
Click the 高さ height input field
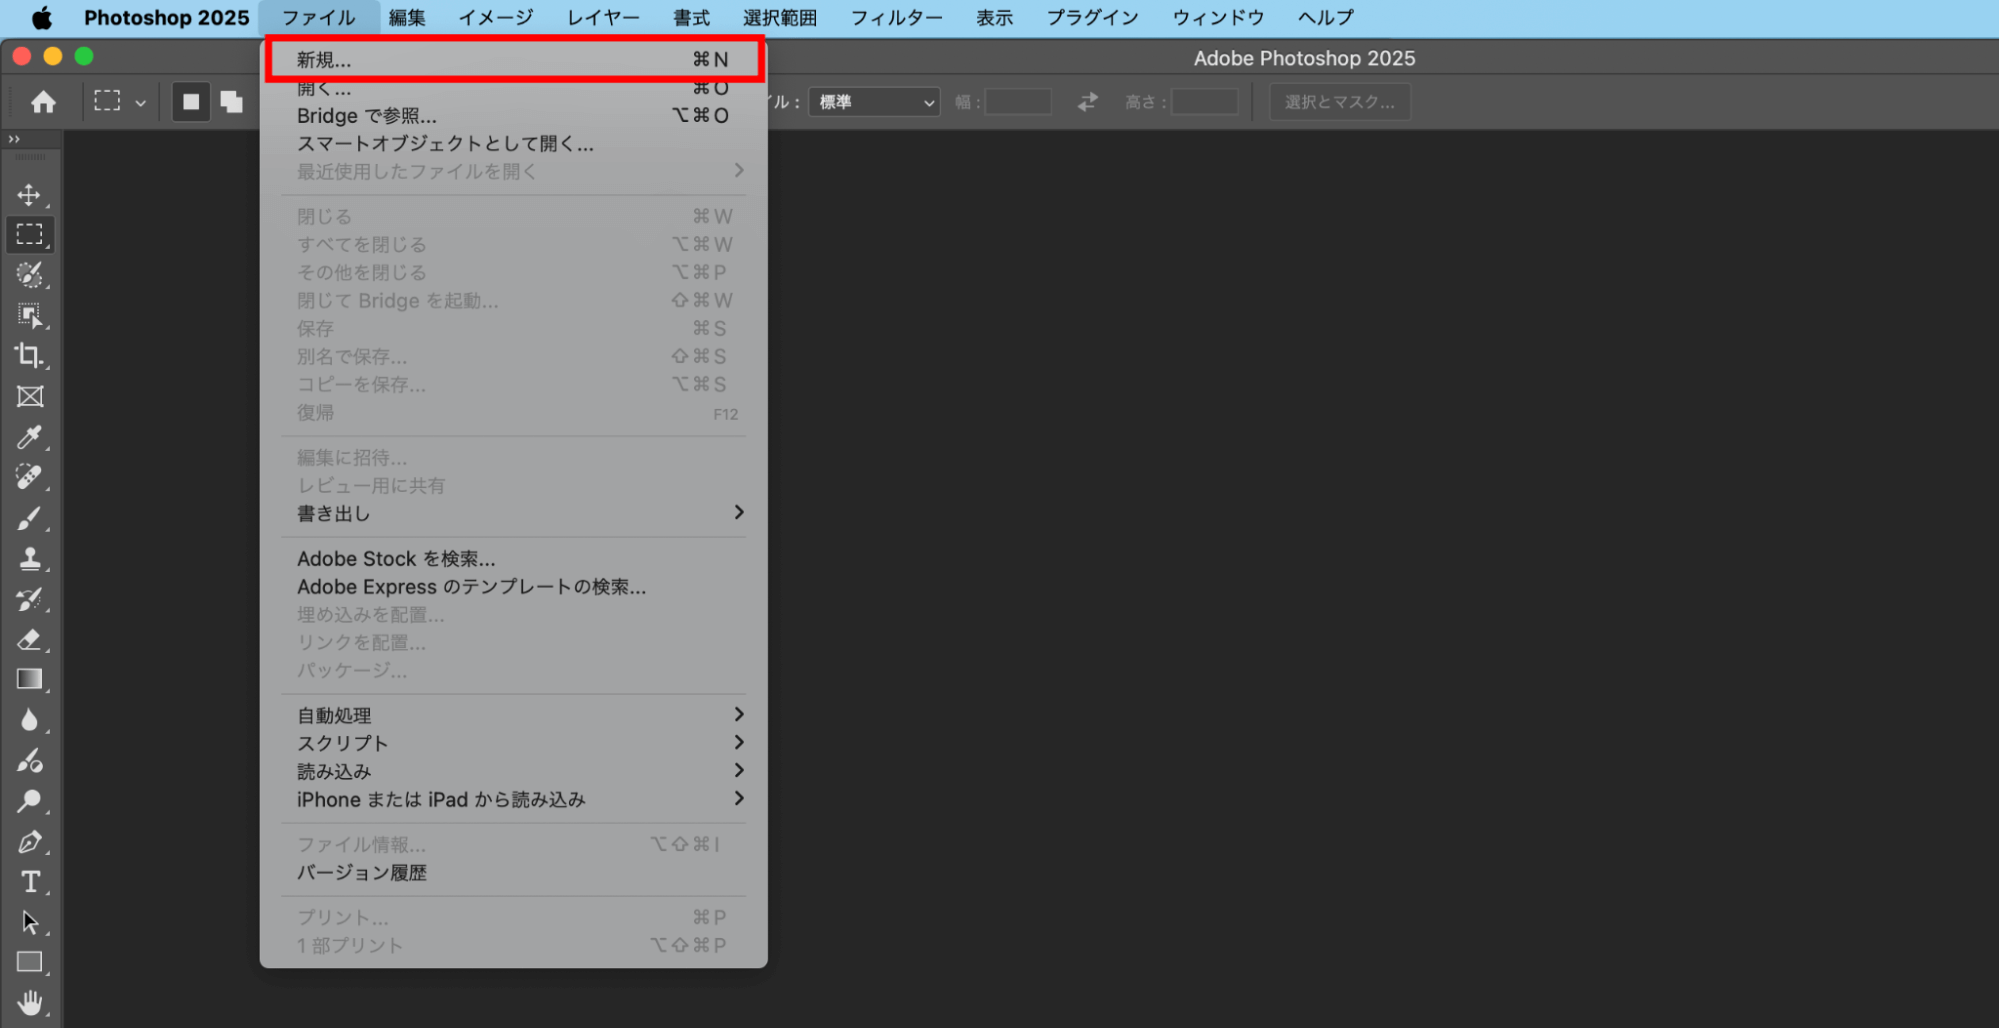click(1205, 102)
